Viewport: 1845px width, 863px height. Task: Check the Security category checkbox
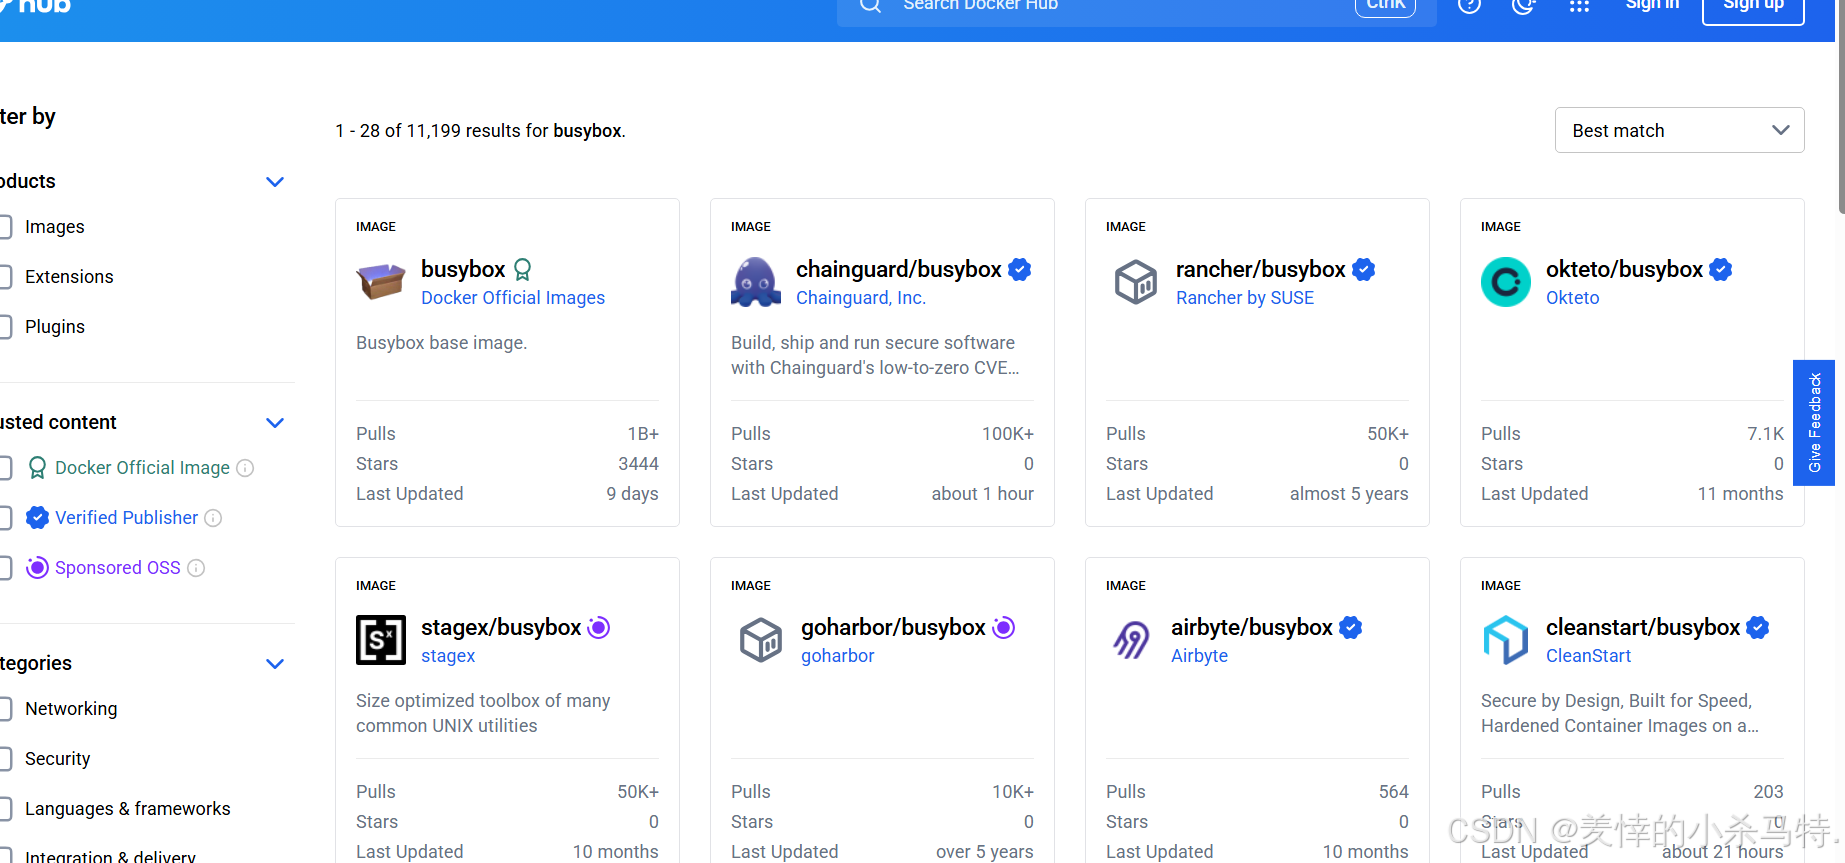(5, 759)
